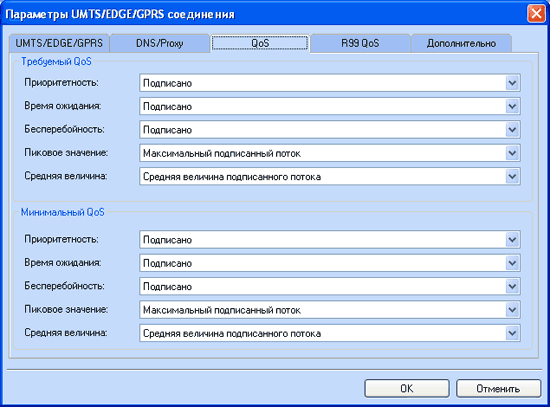550x407 pixels.
Task: Click the Минимальный QoS group title
Action: point(63,212)
